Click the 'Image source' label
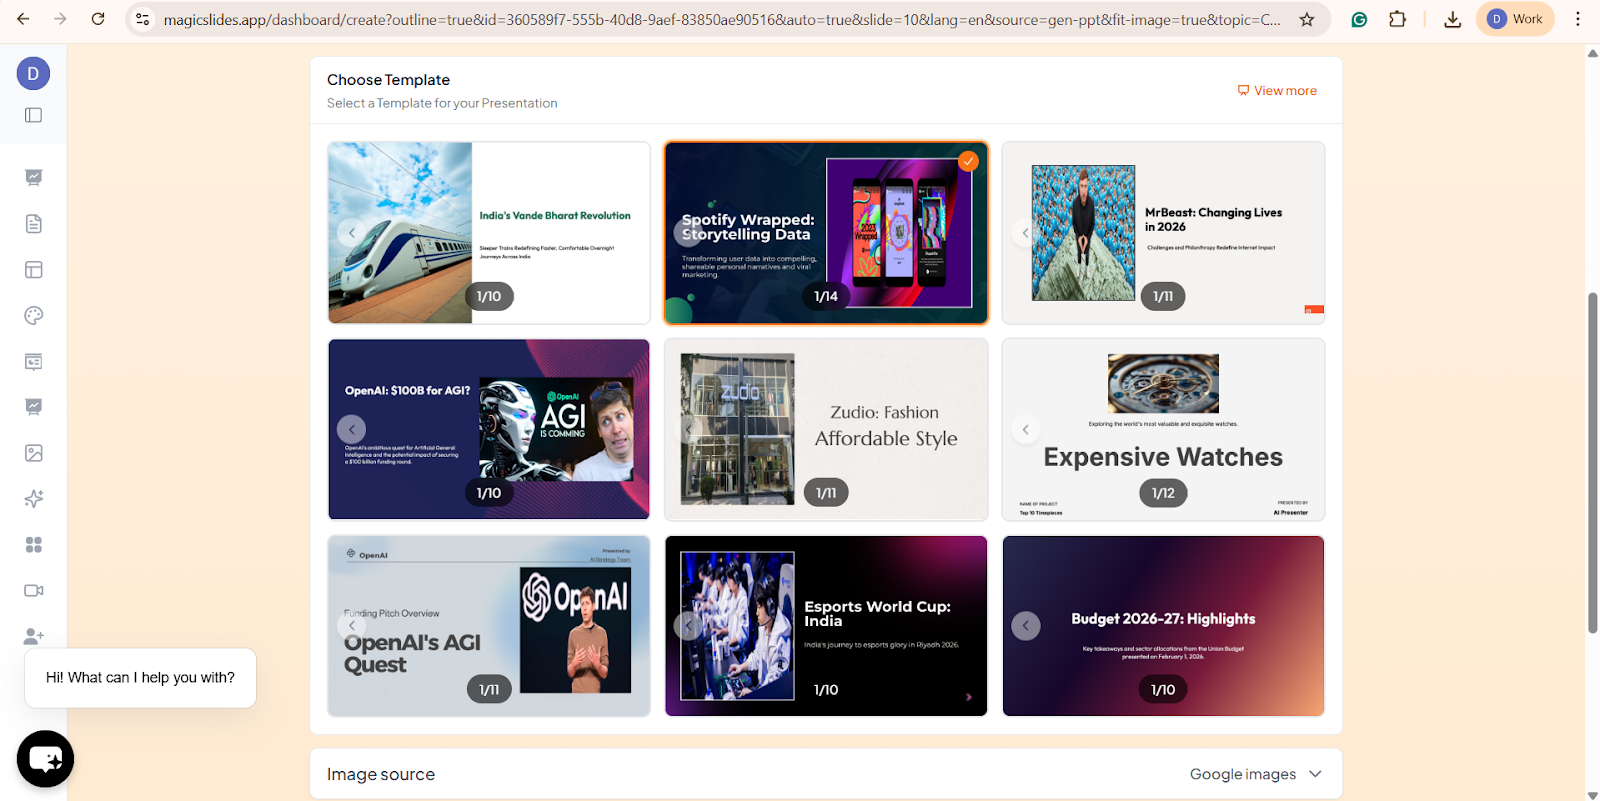1600x801 pixels. 381,774
